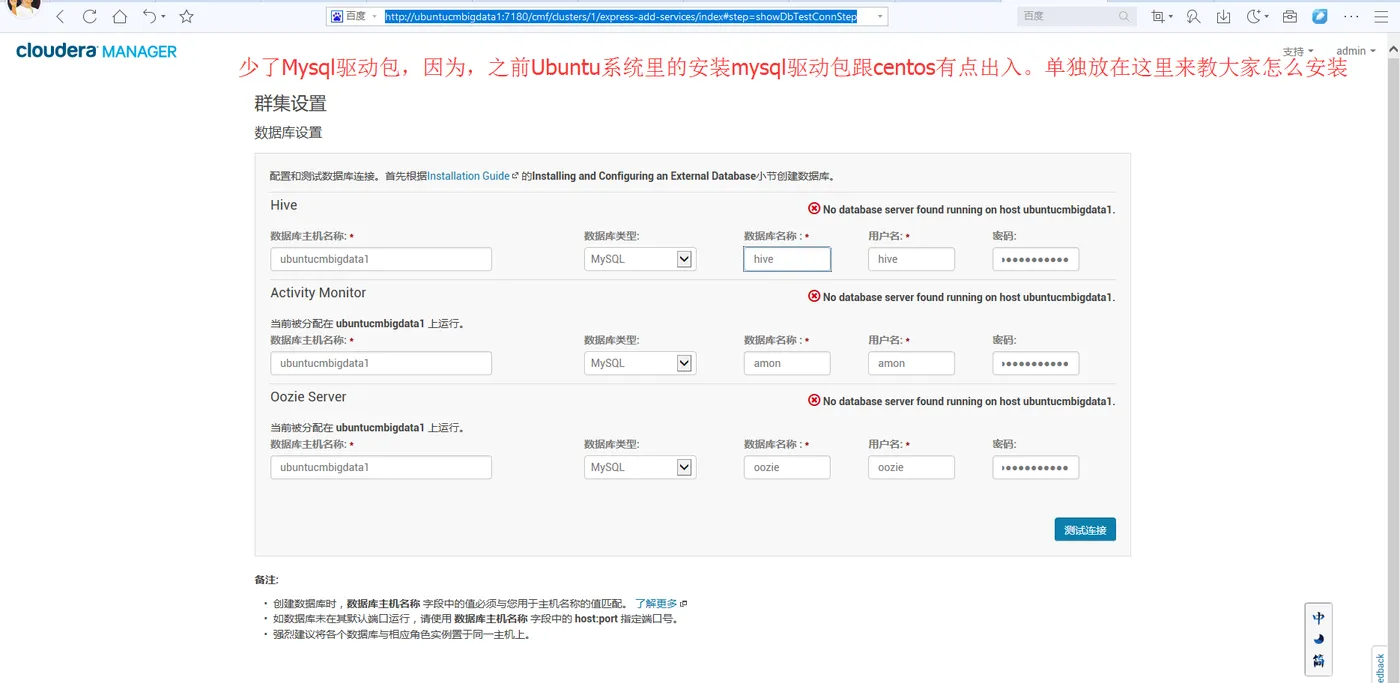
Task: Open the 支持 support menu
Action: 1298,51
